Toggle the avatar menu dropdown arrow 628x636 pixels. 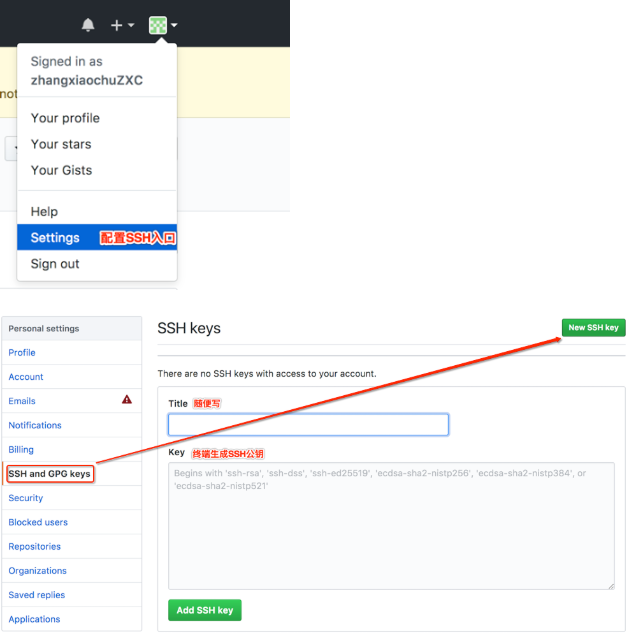pos(174,25)
